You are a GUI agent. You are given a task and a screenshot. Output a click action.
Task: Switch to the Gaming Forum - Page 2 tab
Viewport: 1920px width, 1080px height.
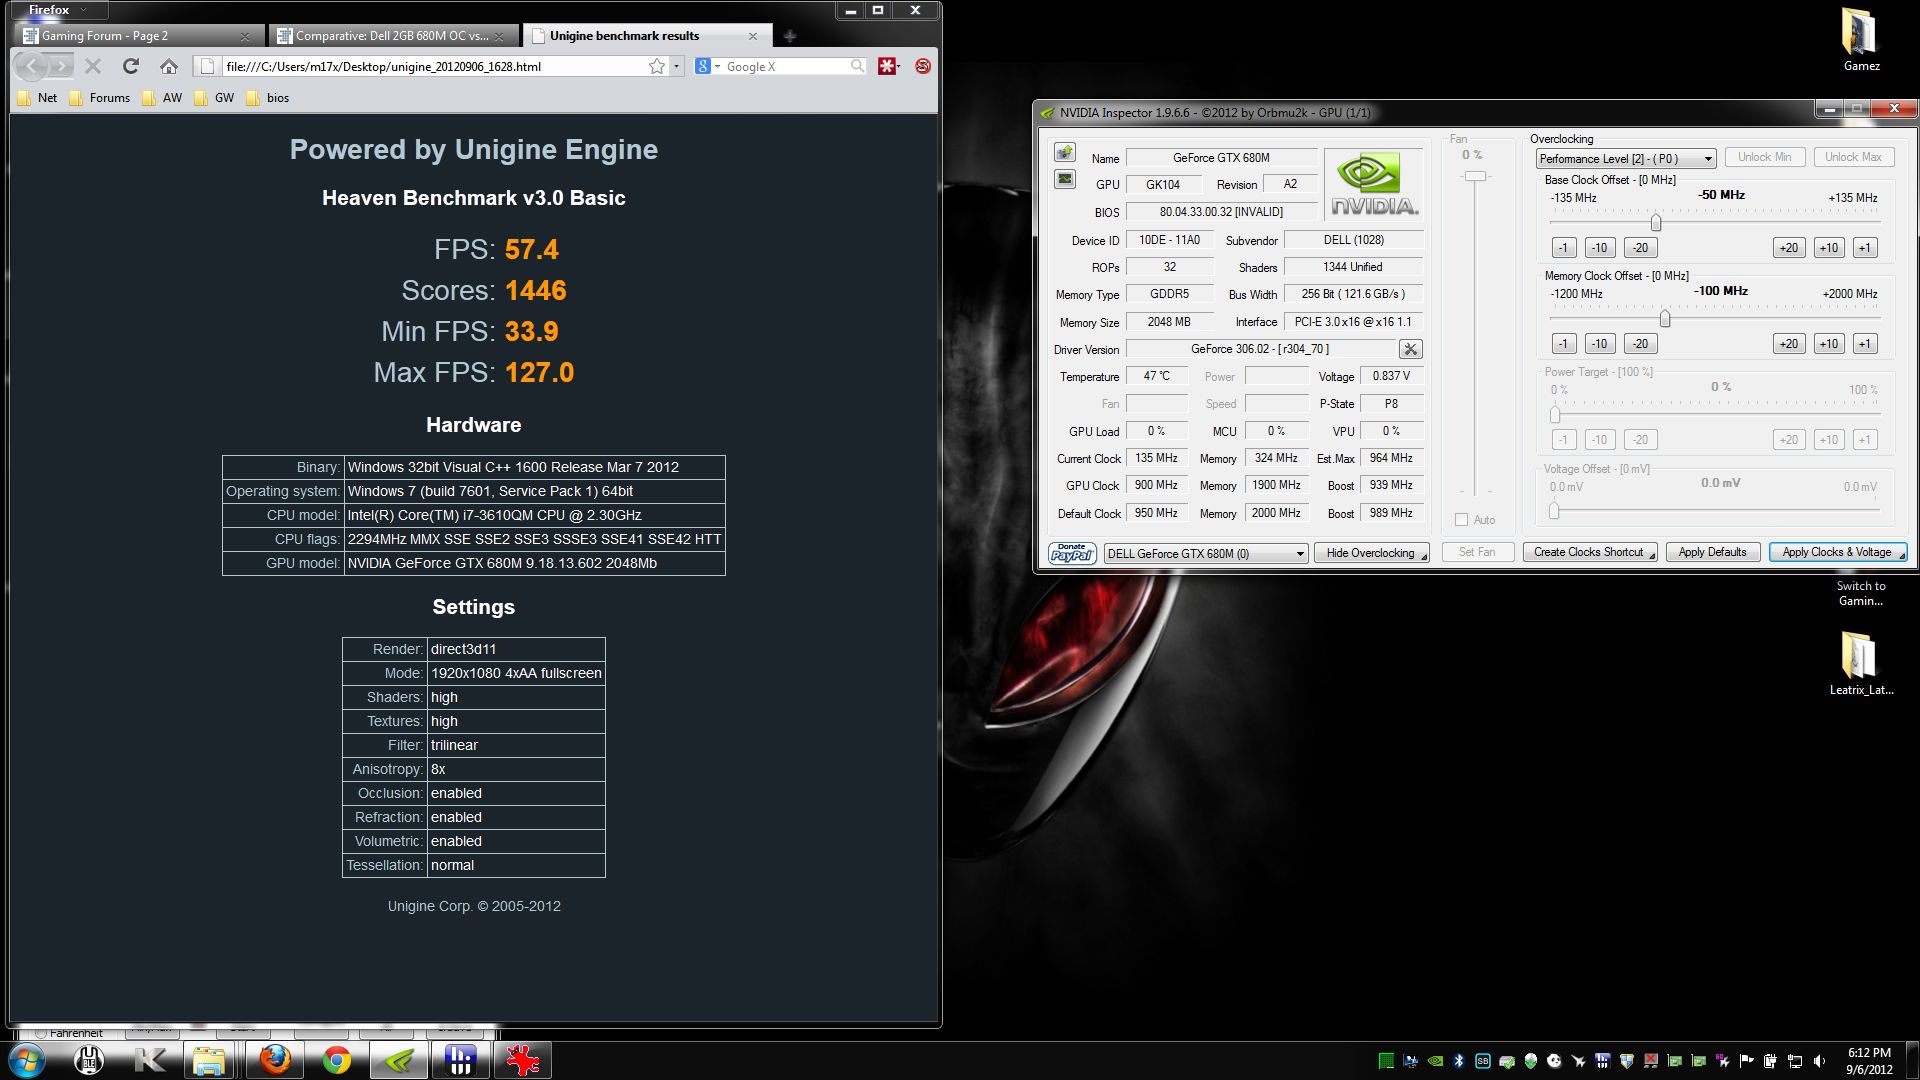138,36
